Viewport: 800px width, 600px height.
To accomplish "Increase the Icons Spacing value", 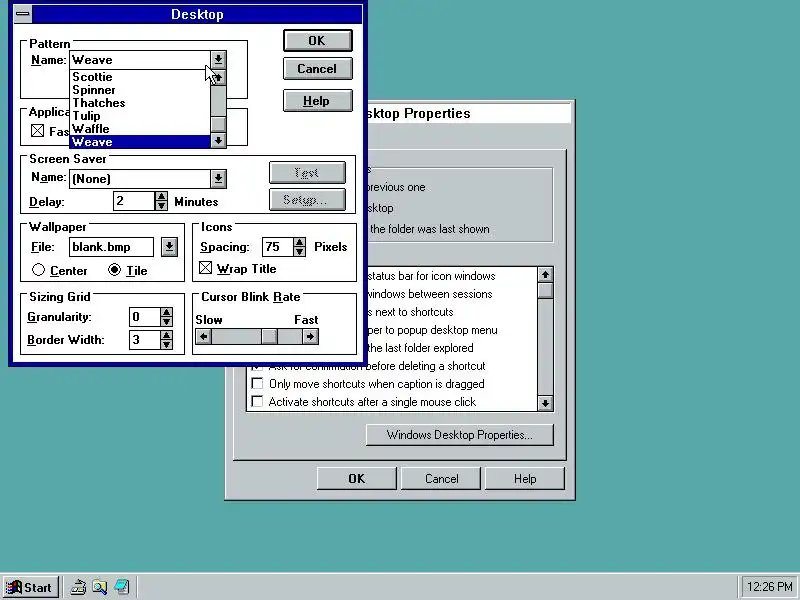I will coord(299,242).
